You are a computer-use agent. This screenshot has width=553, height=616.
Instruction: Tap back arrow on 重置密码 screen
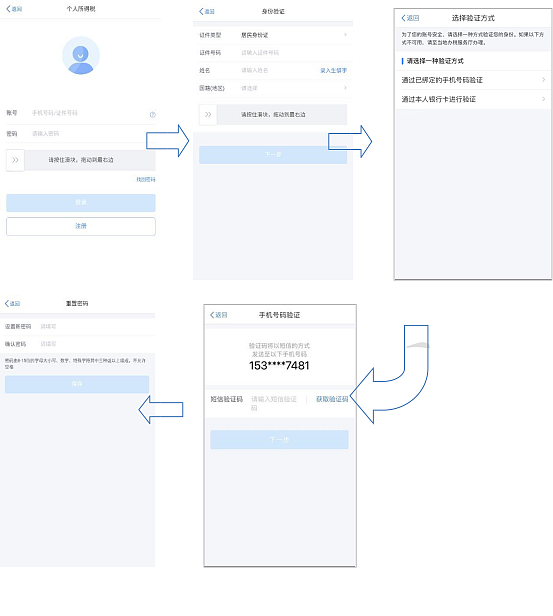pos(12,303)
